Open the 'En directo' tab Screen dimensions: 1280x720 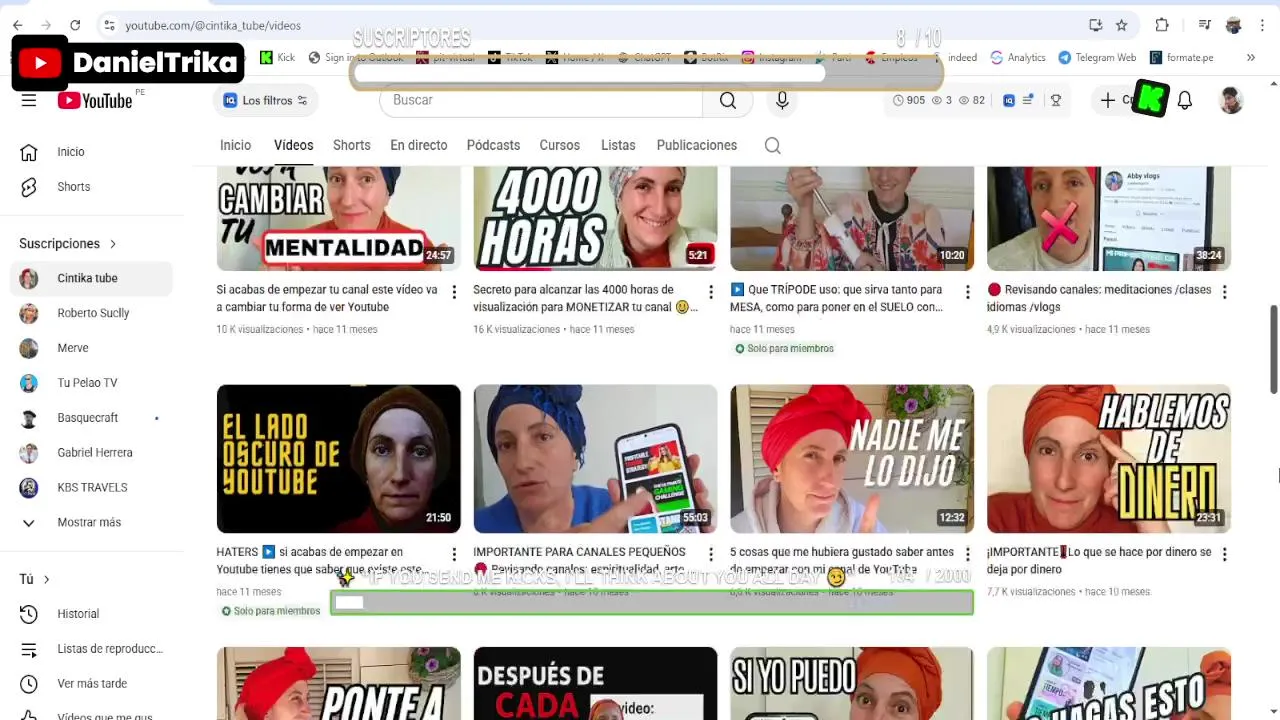pyautogui.click(x=419, y=145)
